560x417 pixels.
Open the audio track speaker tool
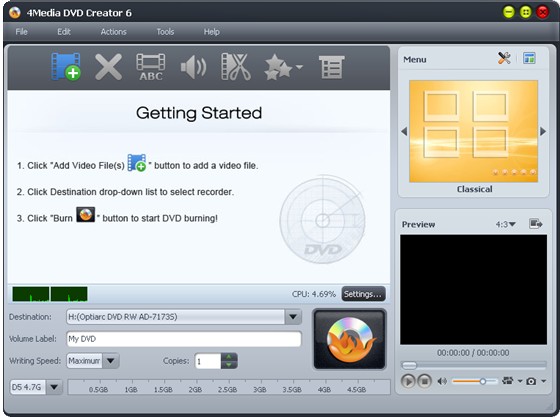click(x=193, y=67)
